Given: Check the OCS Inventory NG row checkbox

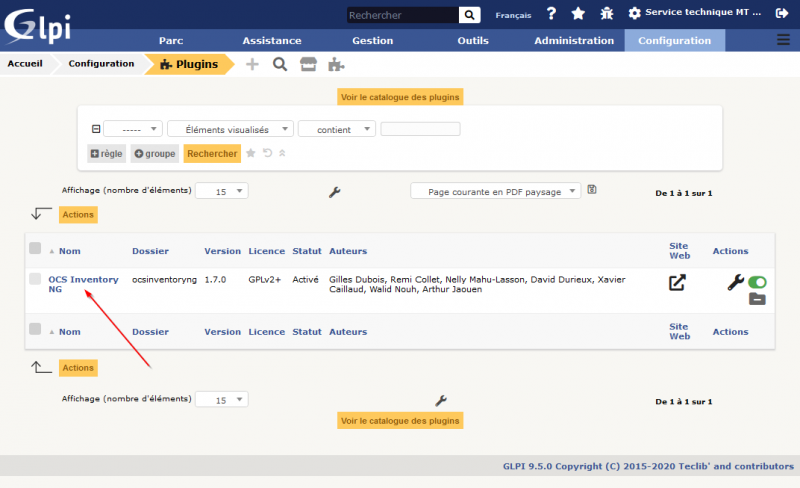Looking at the screenshot, I should point(35,279).
